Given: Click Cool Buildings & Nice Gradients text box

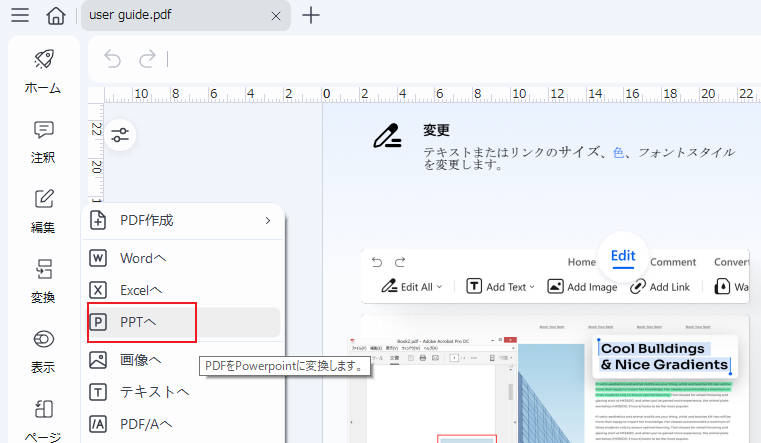Looking at the screenshot, I should (664, 357).
